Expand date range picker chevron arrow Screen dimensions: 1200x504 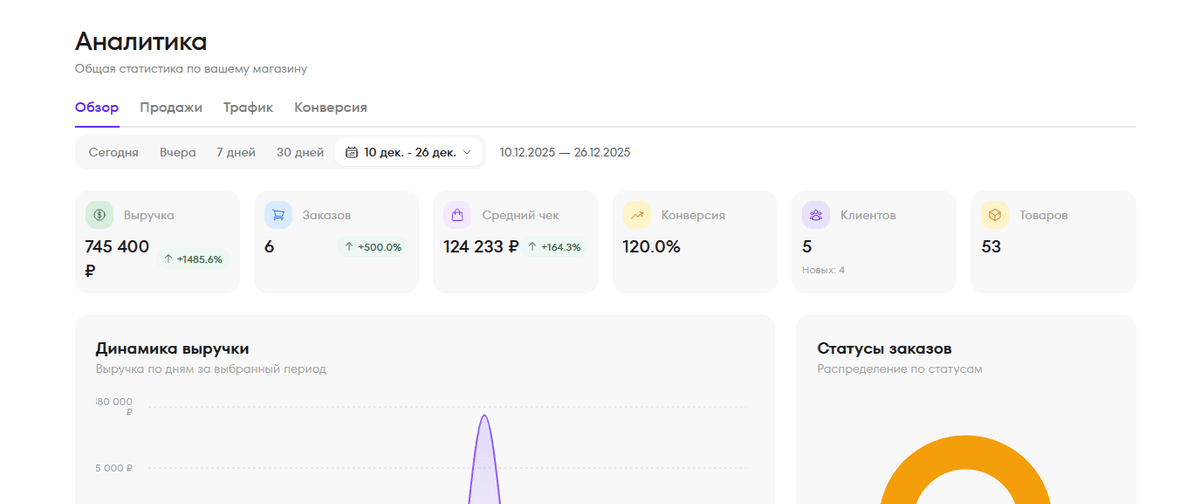[x=467, y=153]
